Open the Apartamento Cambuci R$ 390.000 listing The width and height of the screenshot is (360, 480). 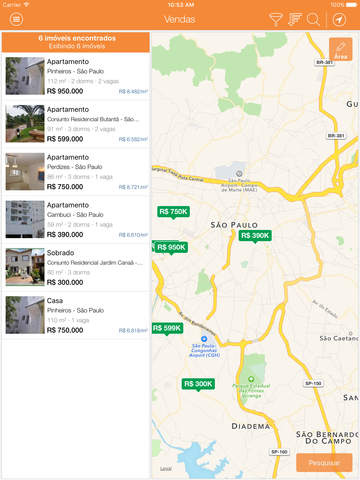coord(76,219)
